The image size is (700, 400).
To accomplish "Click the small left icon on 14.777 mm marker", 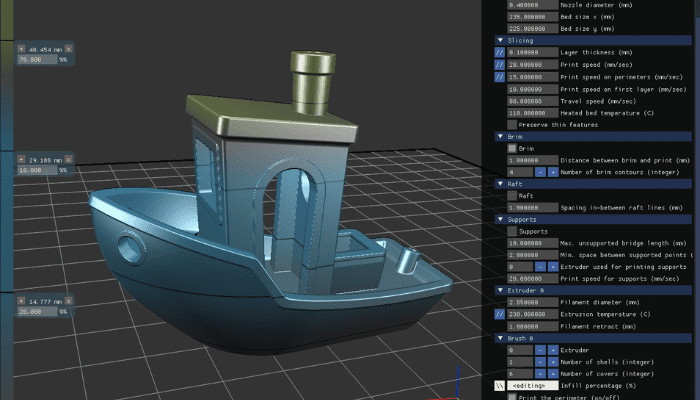I will pyautogui.click(x=21, y=301).
